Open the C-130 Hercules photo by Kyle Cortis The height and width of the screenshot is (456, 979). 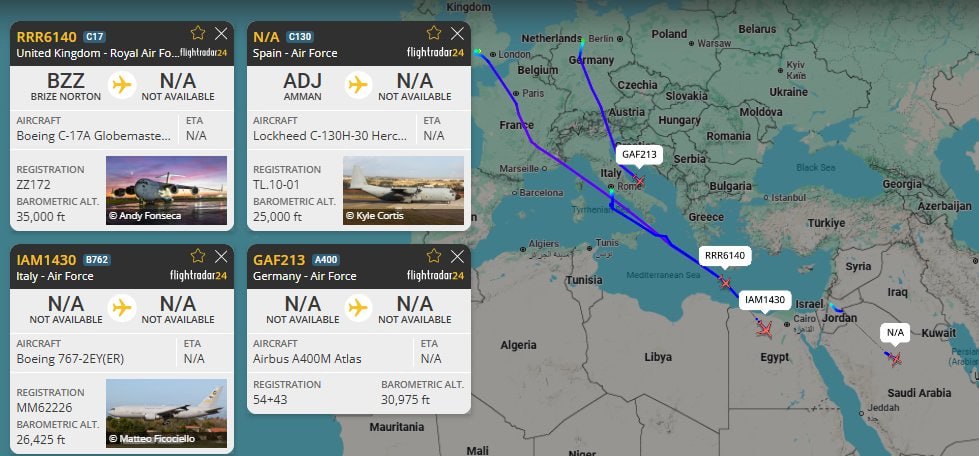(403, 190)
